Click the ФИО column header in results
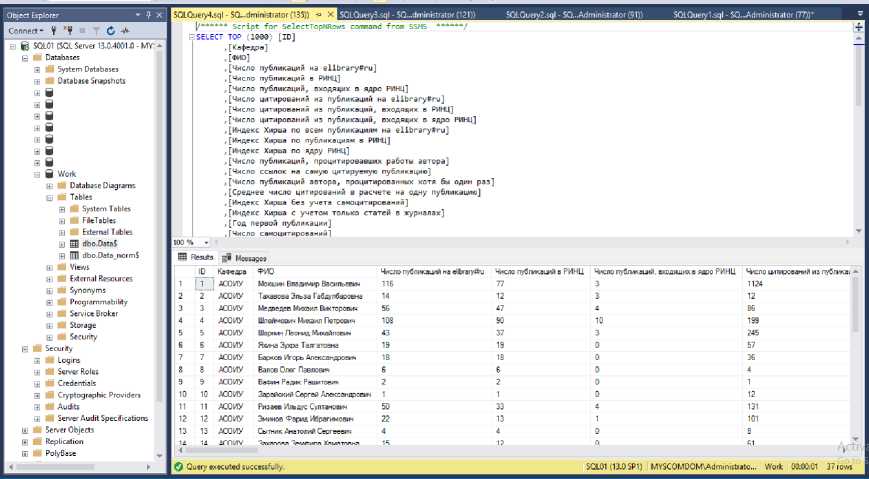Screen dimensions: 869x479 point(266,271)
